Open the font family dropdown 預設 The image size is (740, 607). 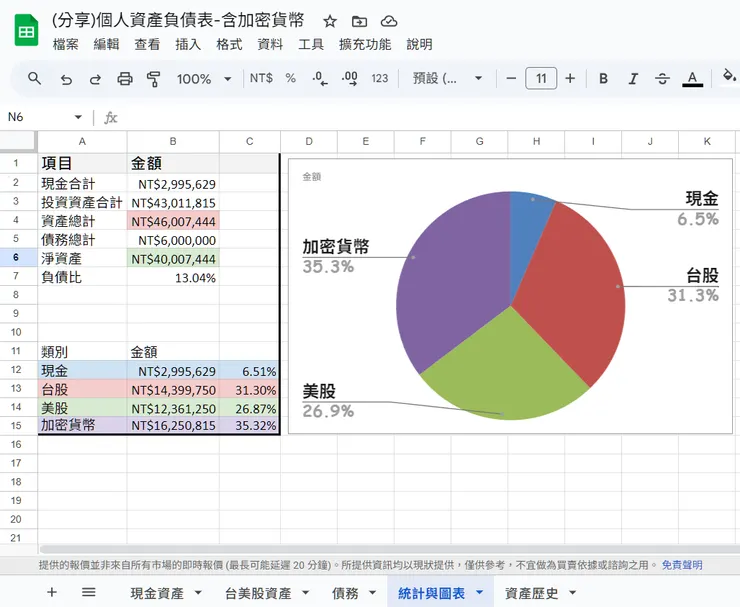[x=447, y=78]
